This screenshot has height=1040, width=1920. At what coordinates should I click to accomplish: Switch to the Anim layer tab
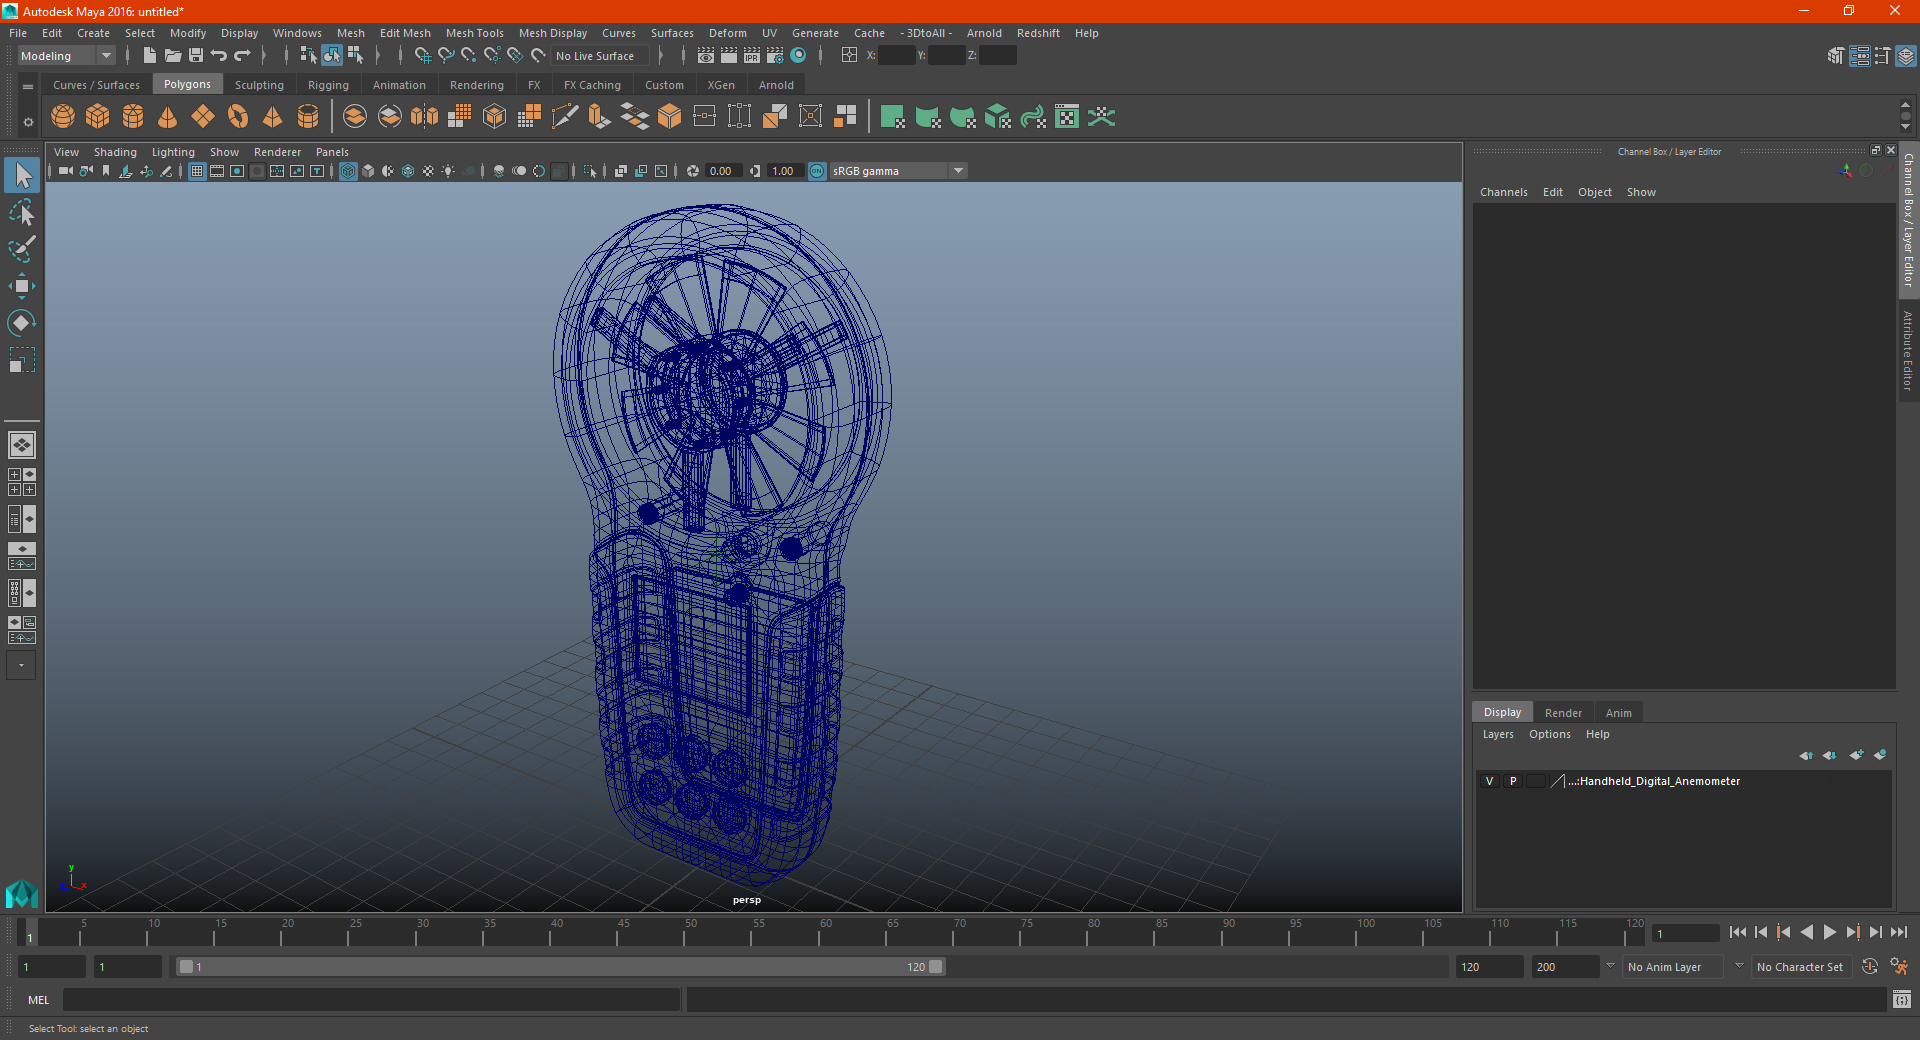(x=1618, y=713)
